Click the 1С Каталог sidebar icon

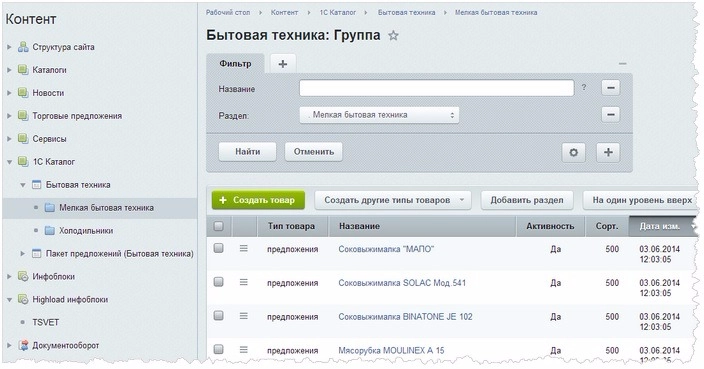point(23,161)
